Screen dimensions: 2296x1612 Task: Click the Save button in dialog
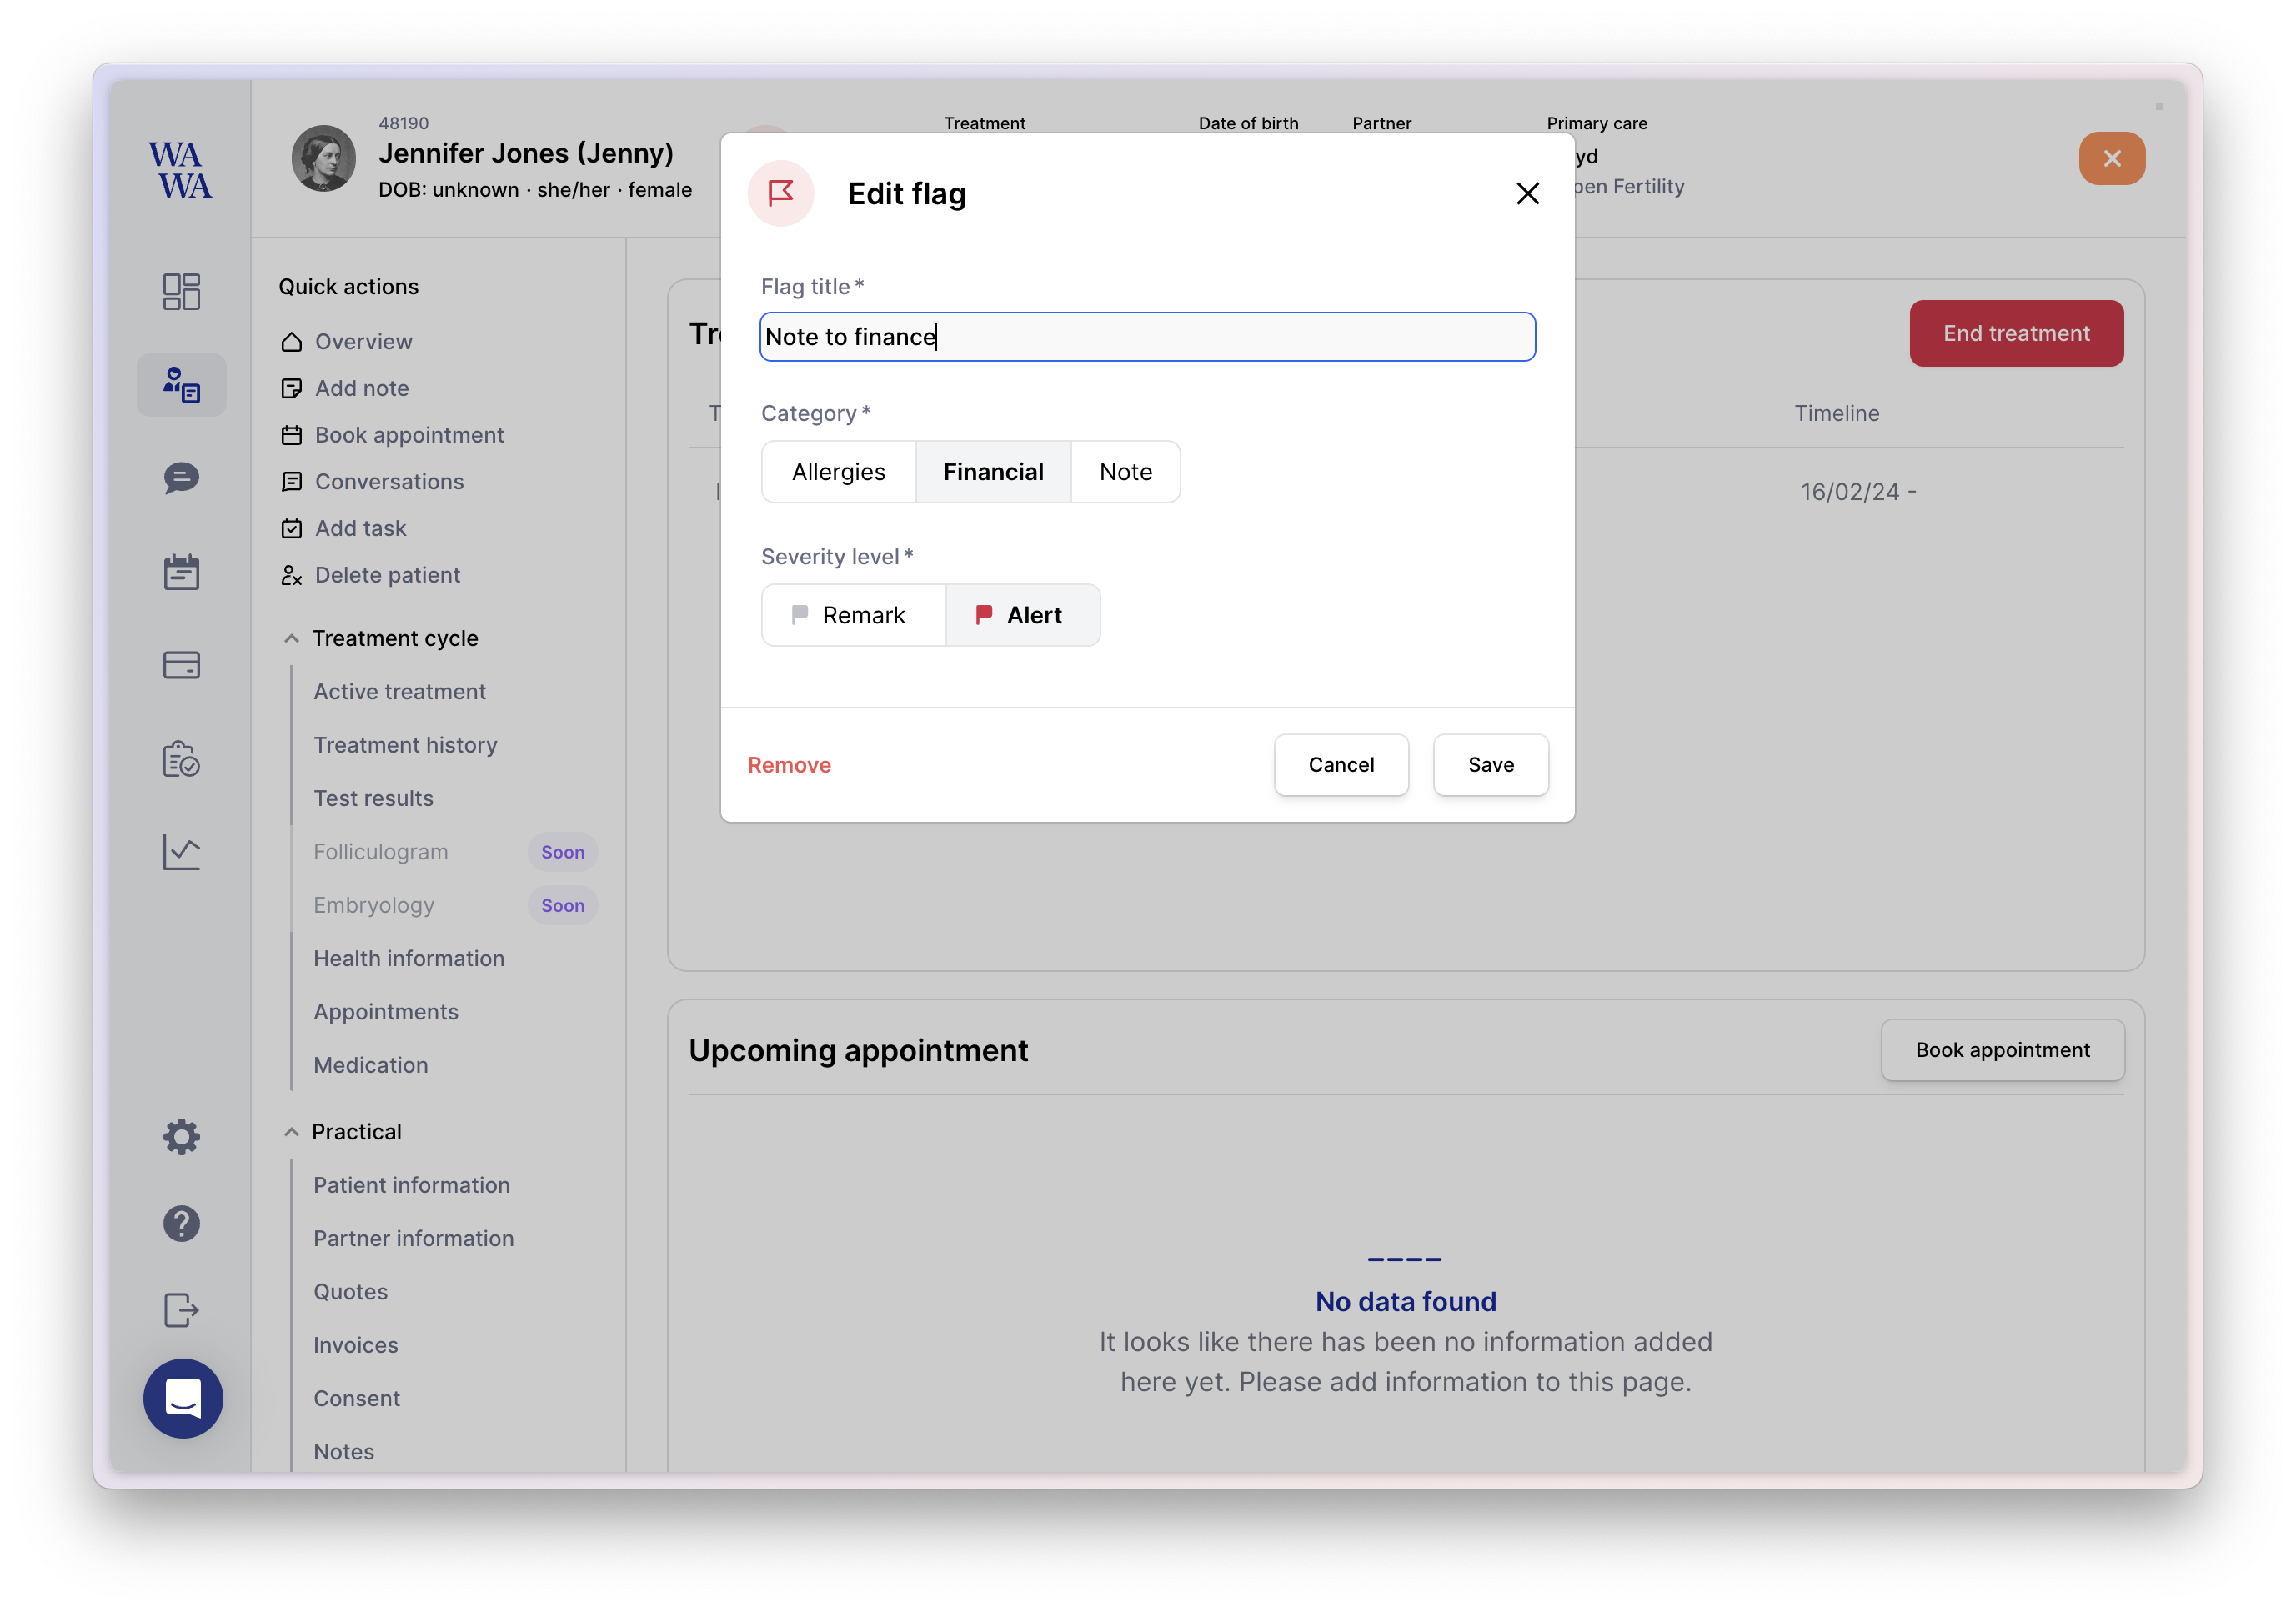(x=1490, y=765)
